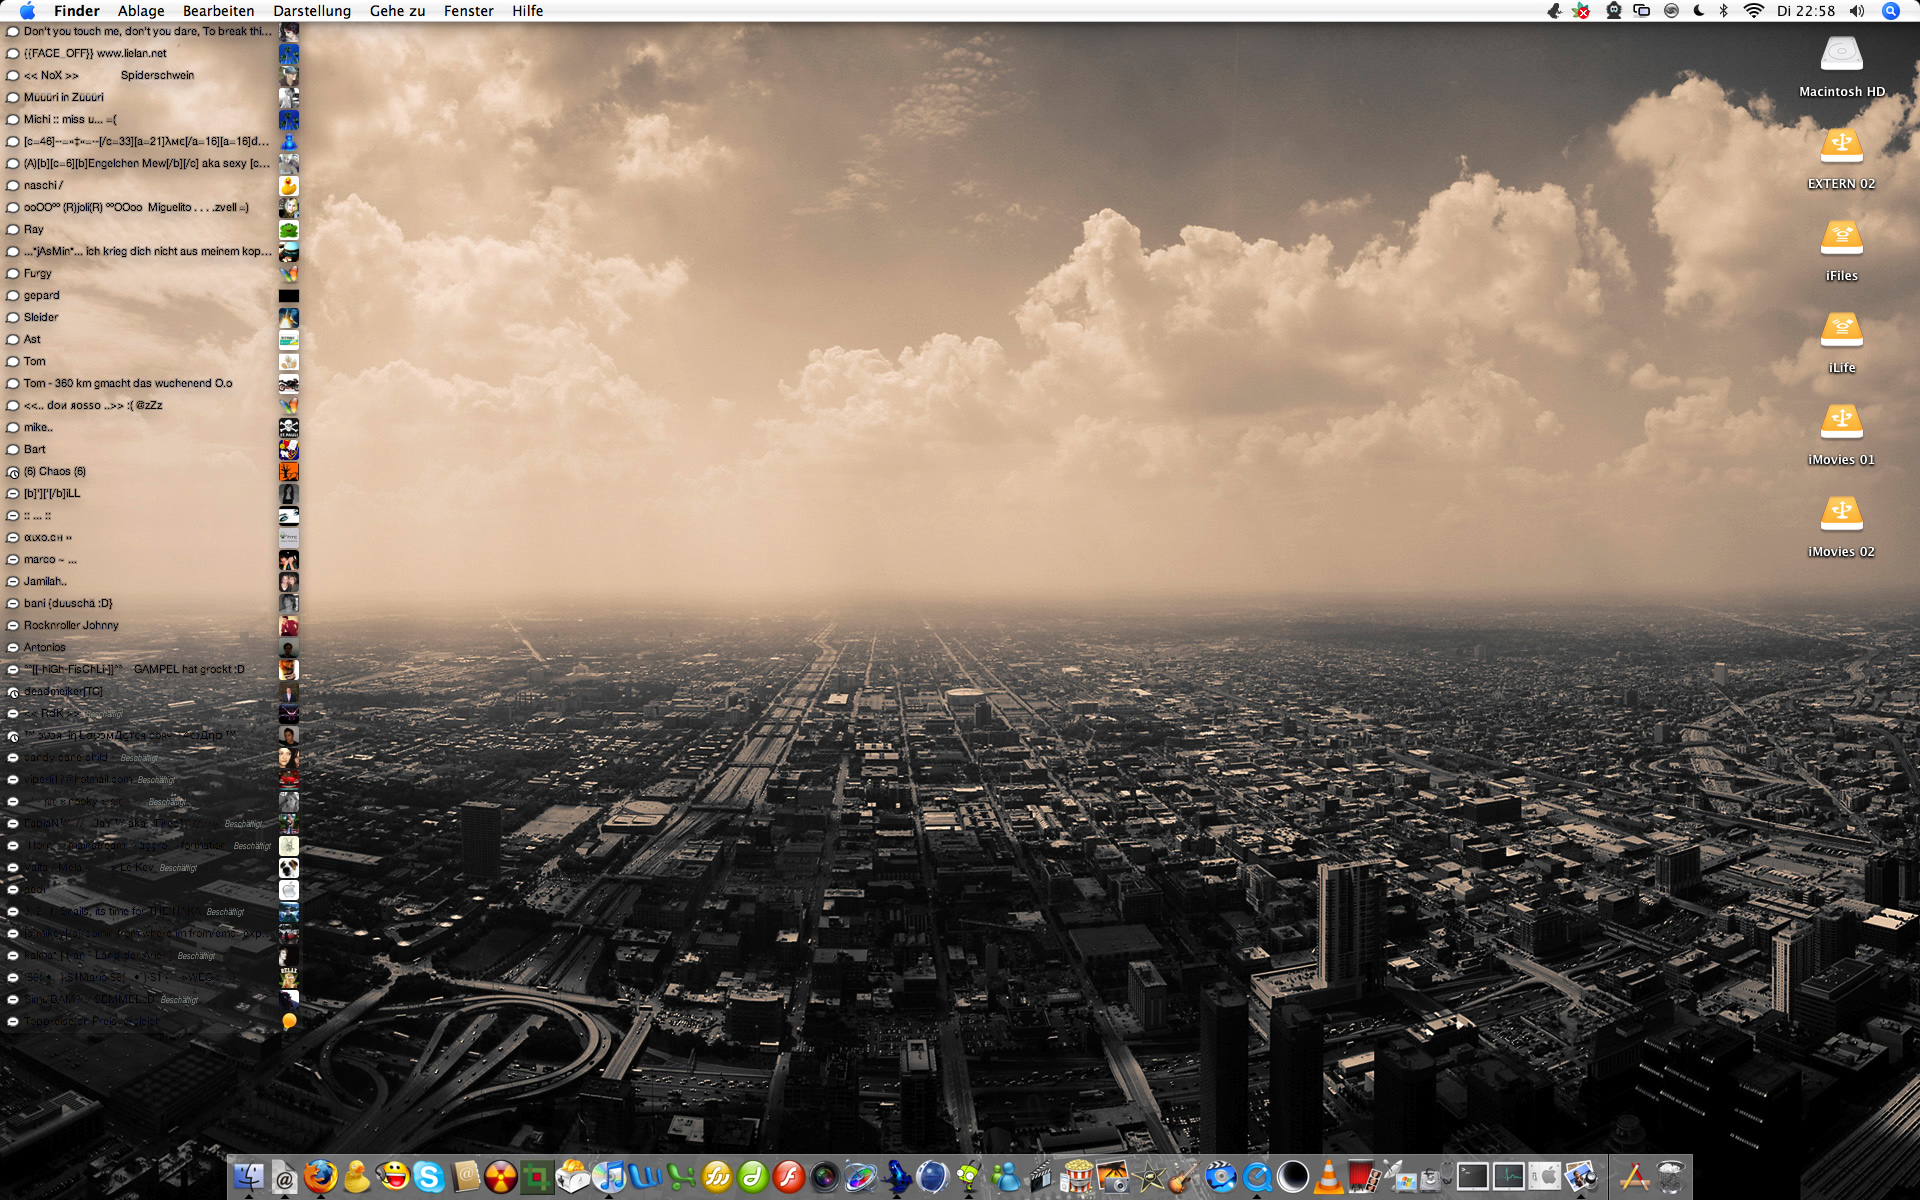Click the Bluetooth menu bar icon
Viewport: 1920px width, 1200px height.
1724,11
